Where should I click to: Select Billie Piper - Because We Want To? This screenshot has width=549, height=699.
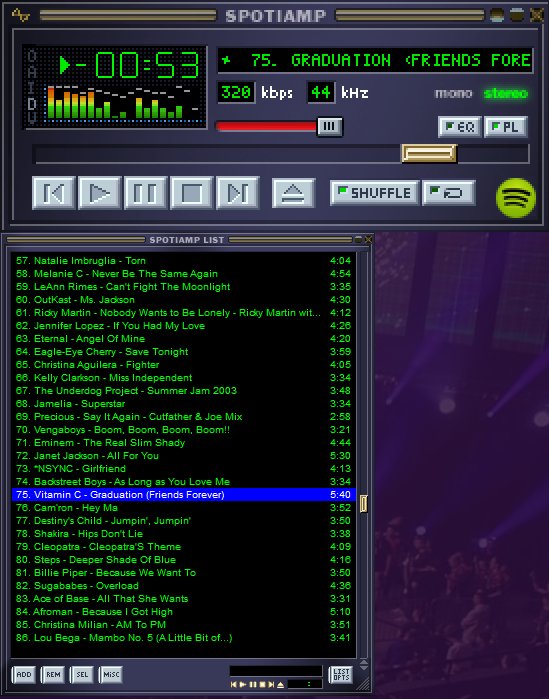(184, 572)
